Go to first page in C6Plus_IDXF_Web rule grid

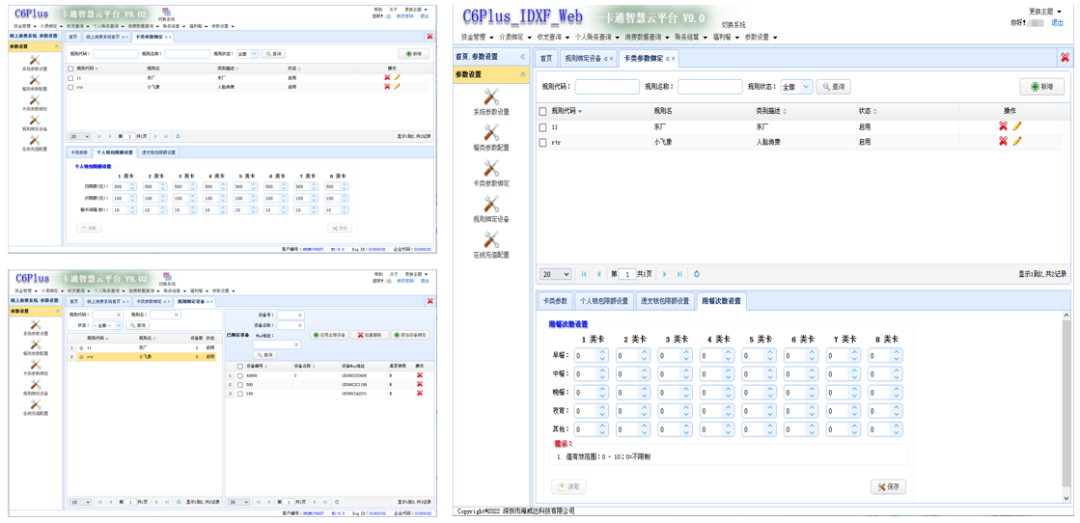(x=584, y=274)
